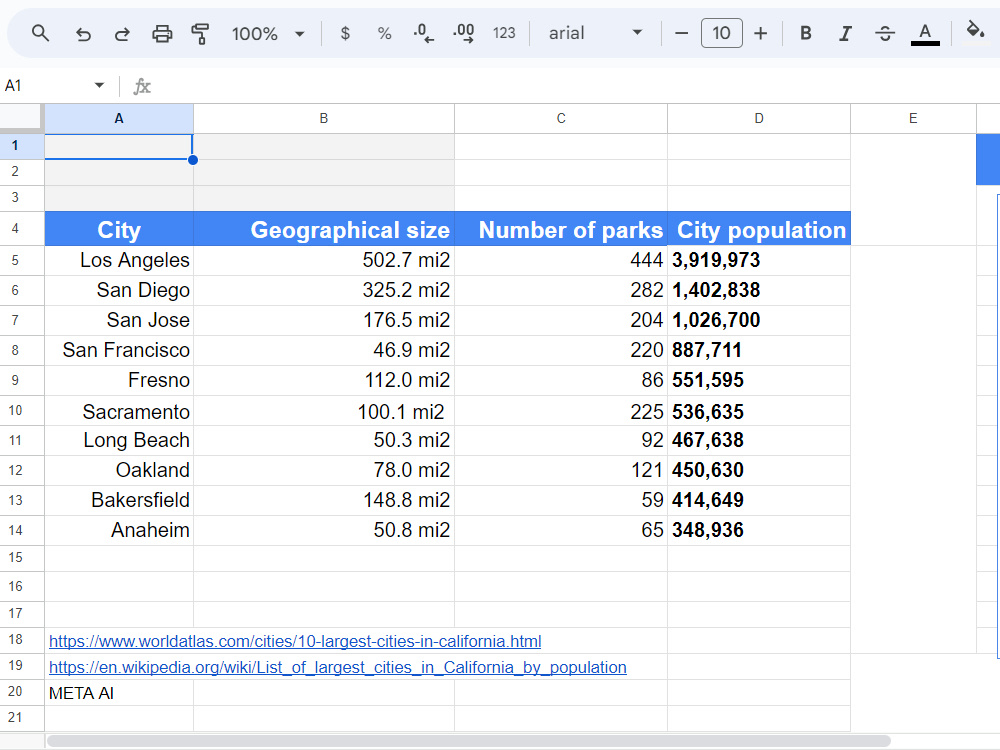The height and width of the screenshot is (750, 1000).
Task: Toggle bold formatting
Action: (x=805, y=33)
